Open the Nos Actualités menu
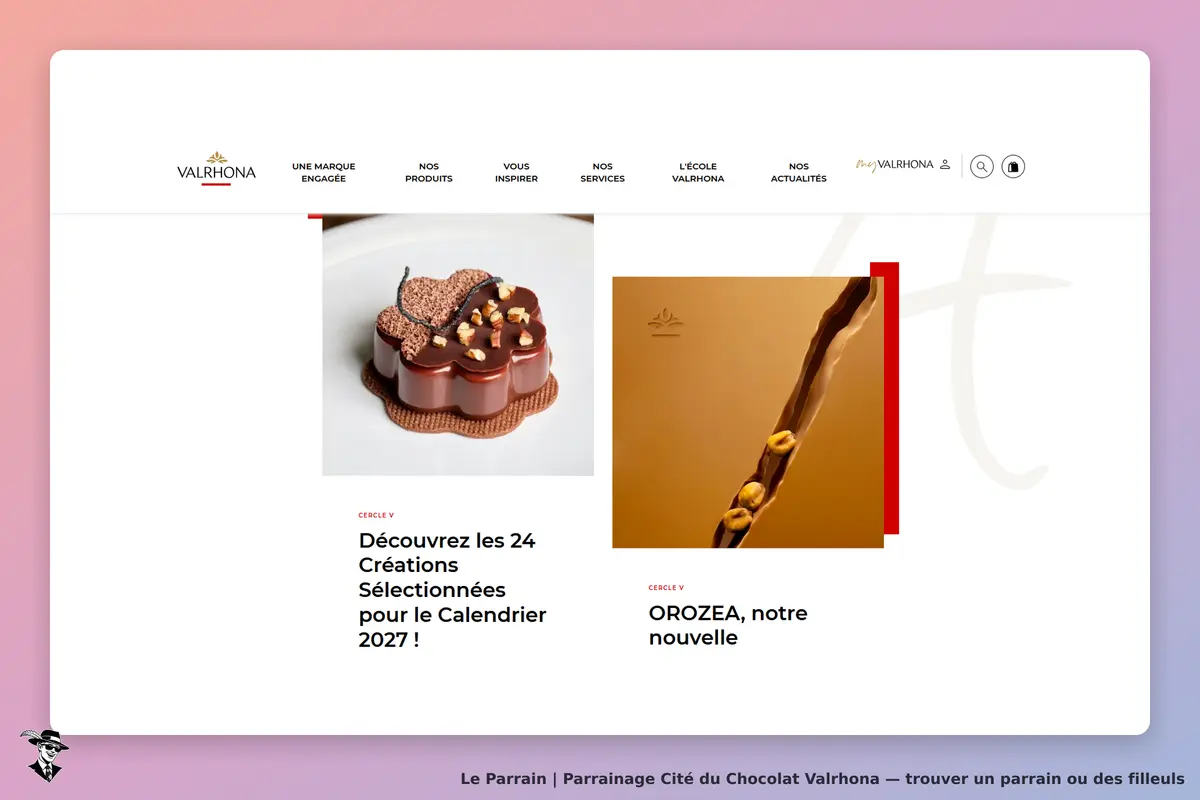Image resolution: width=1200 pixels, height=800 pixels. coord(799,172)
